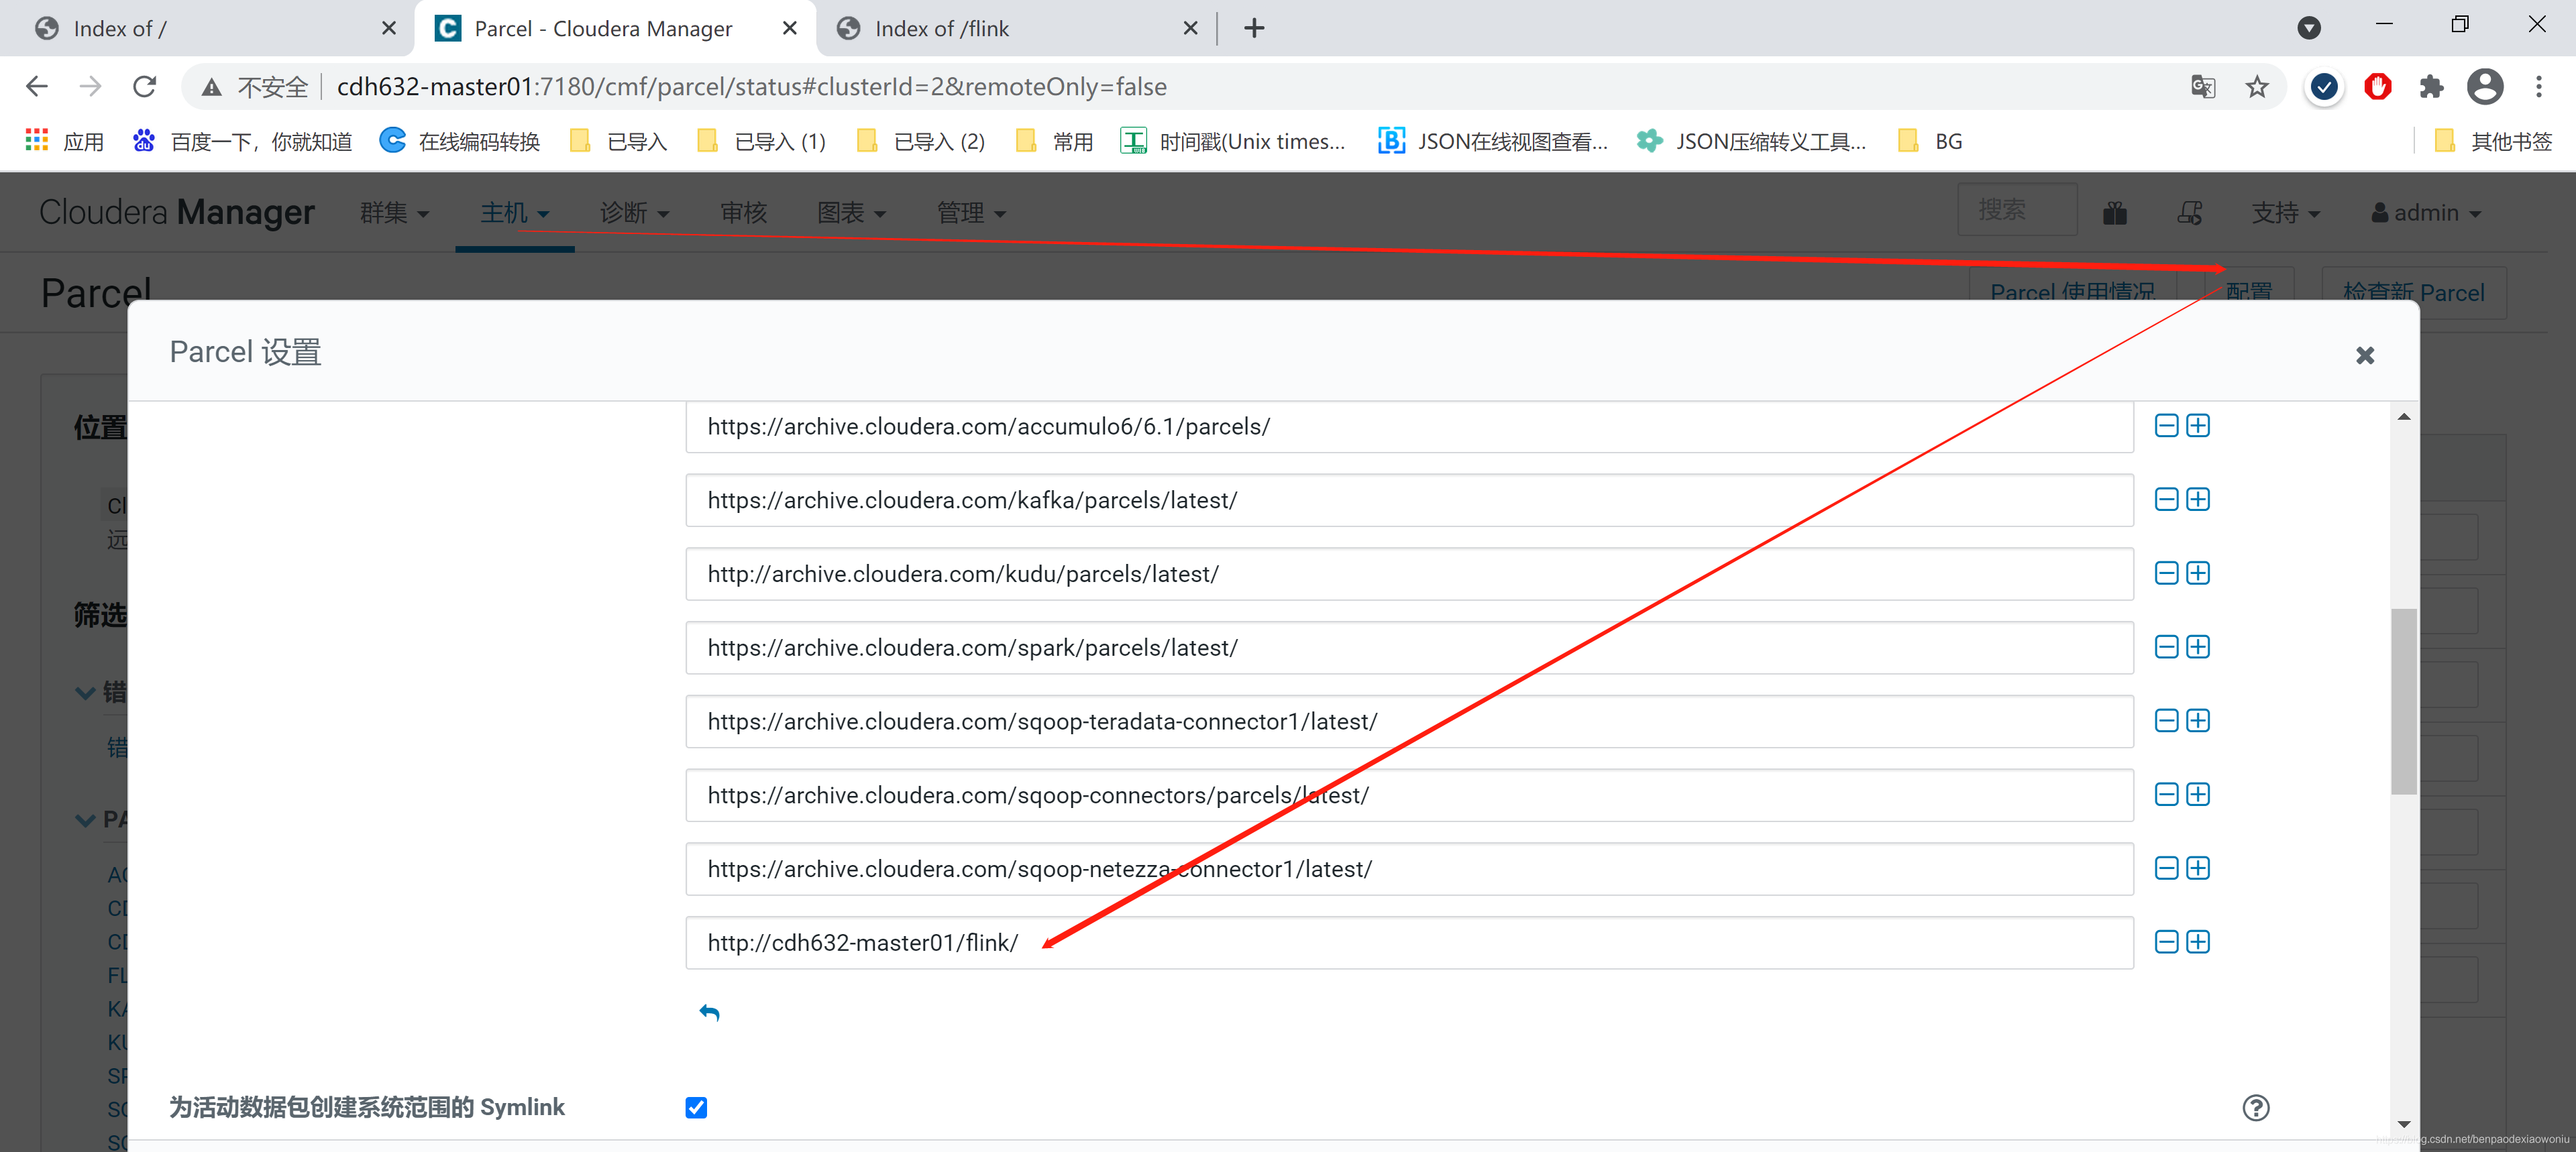This screenshot has height=1152, width=2576.
Task: Click the dialog scrollbar down arrow
Action: click(x=2404, y=1124)
